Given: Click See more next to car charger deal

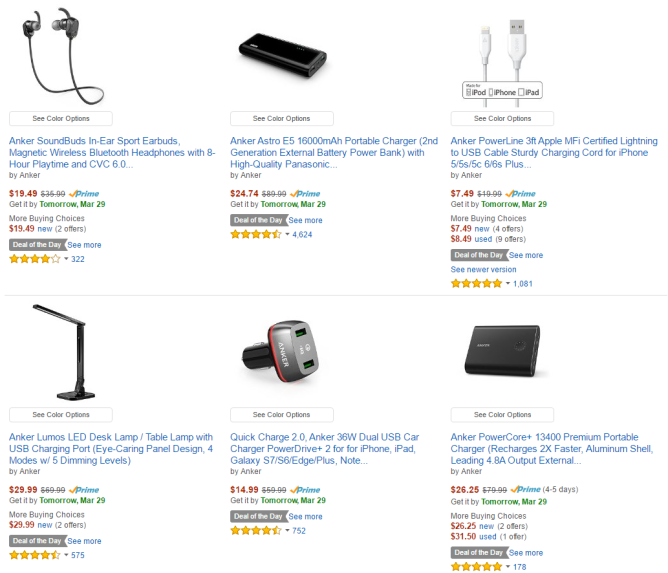Looking at the screenshot, I should (305, 516).
